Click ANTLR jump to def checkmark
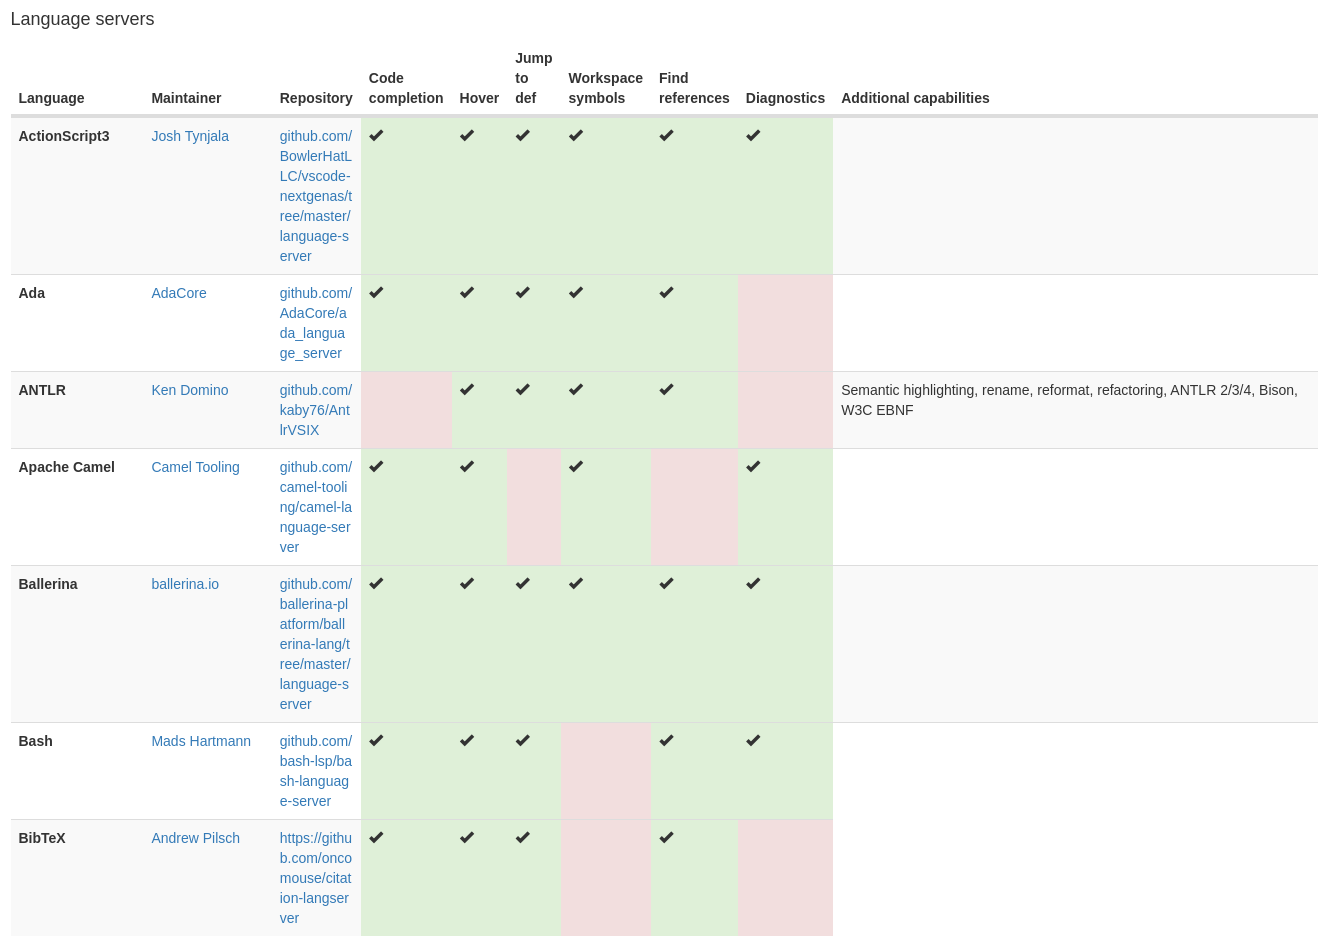The width and height of the screenshot is (1344, 936). pyautogui.click(x=523, y=389)
